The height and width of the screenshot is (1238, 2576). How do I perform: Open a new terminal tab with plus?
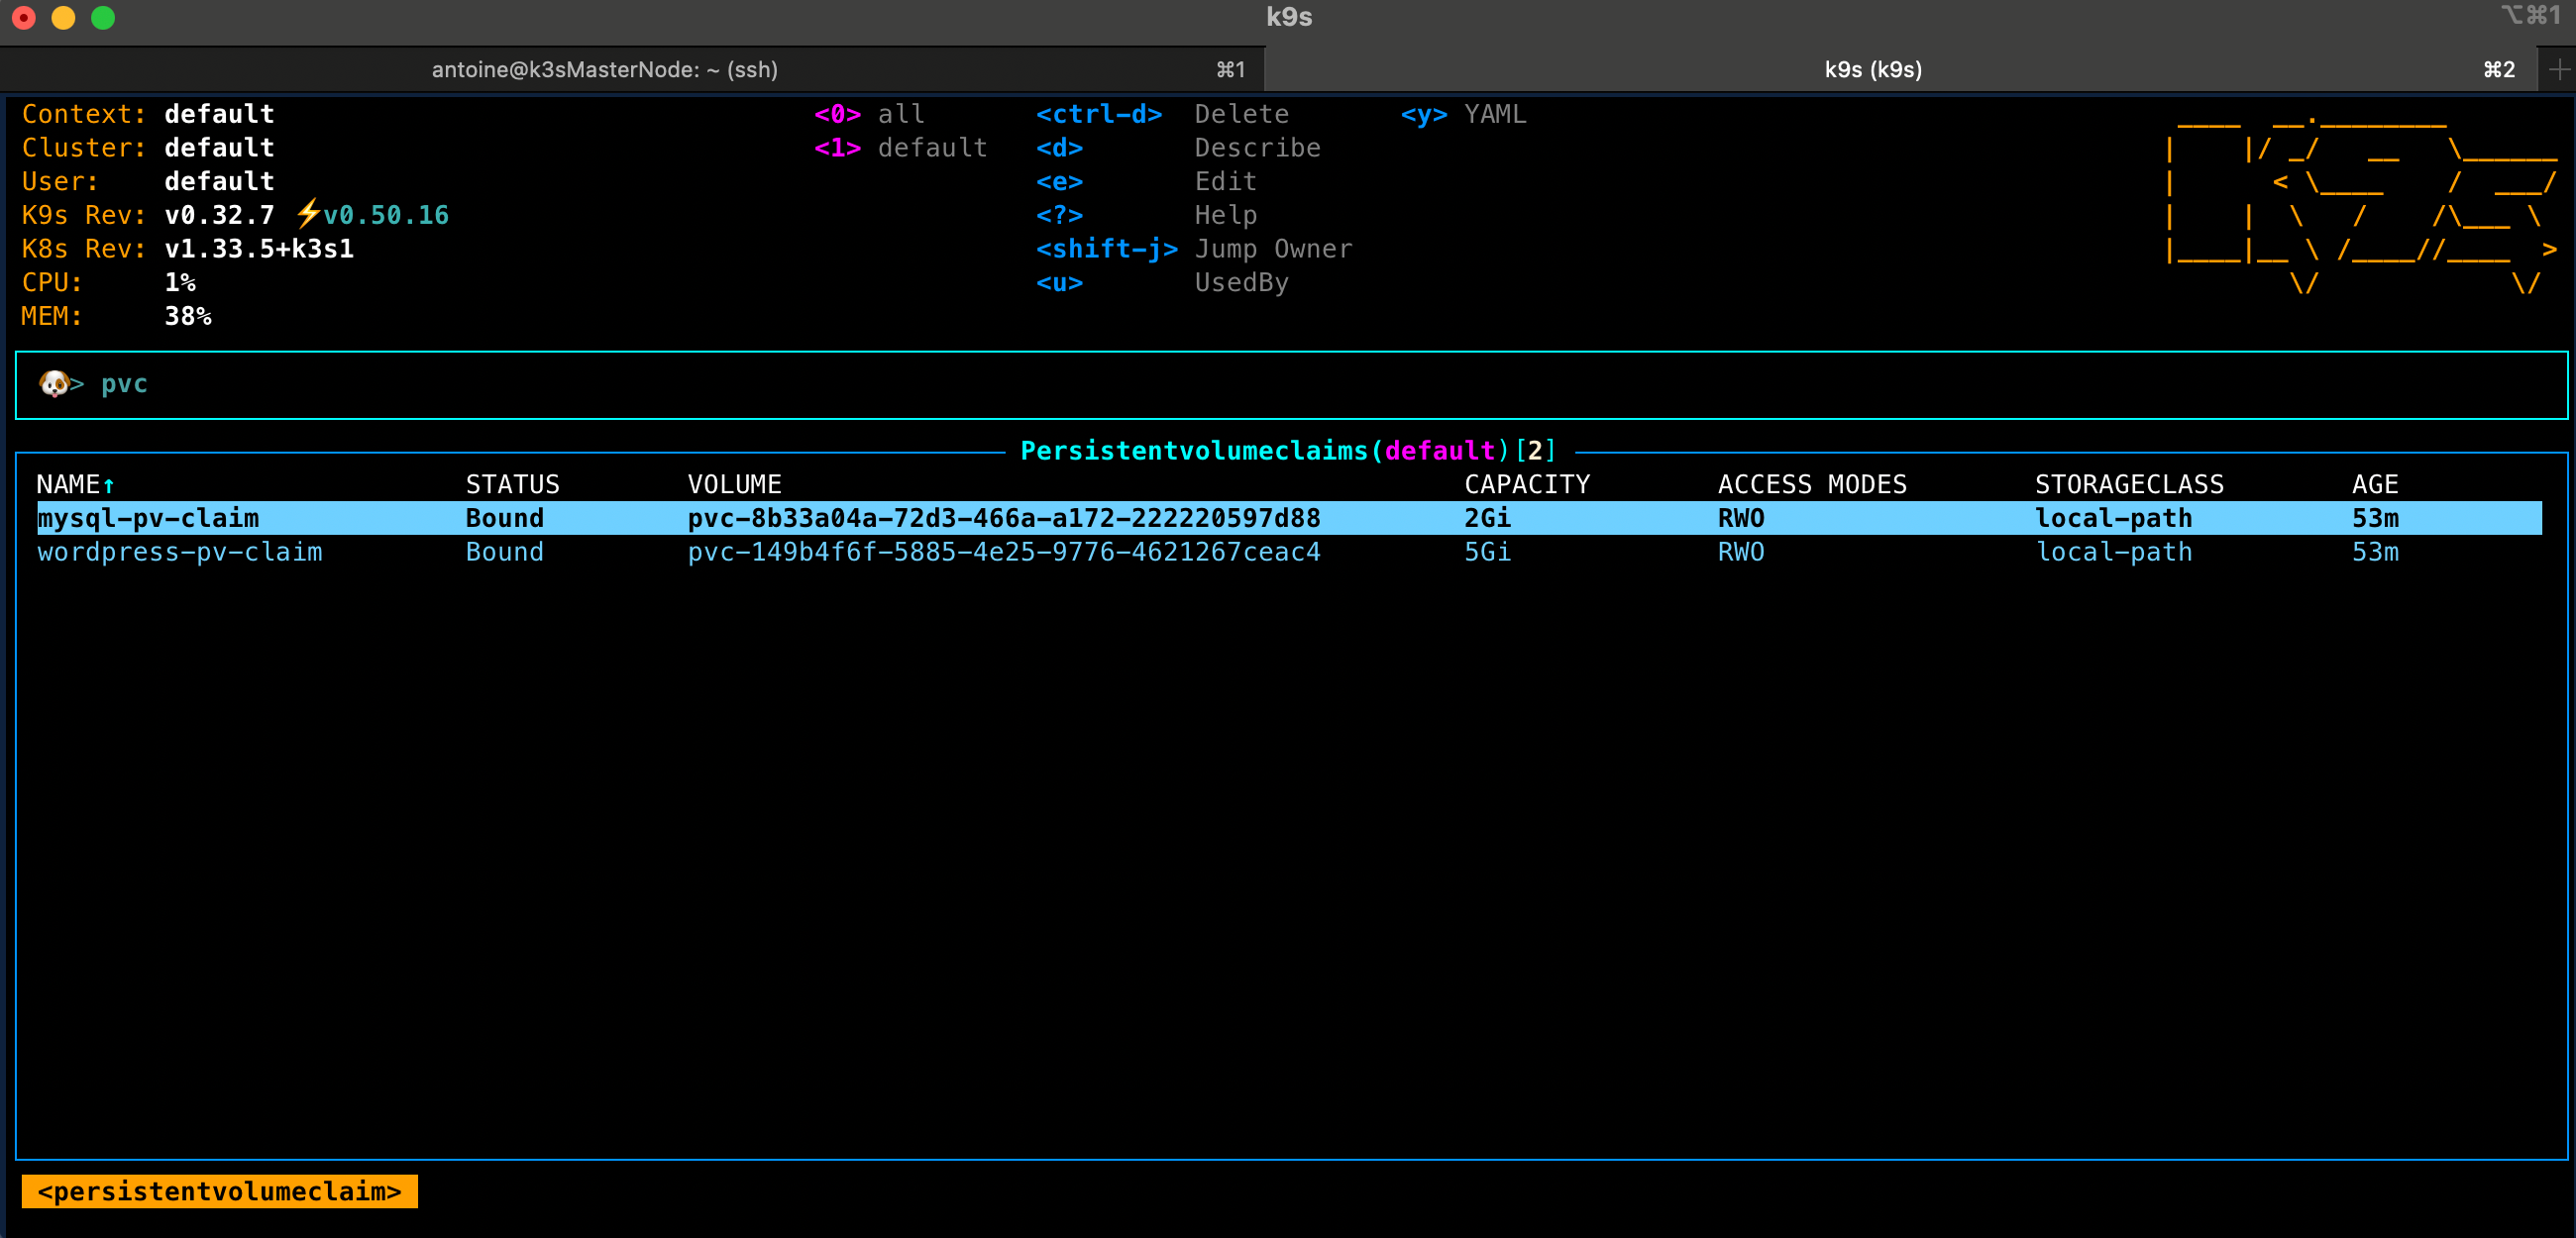click(2559, 69)
